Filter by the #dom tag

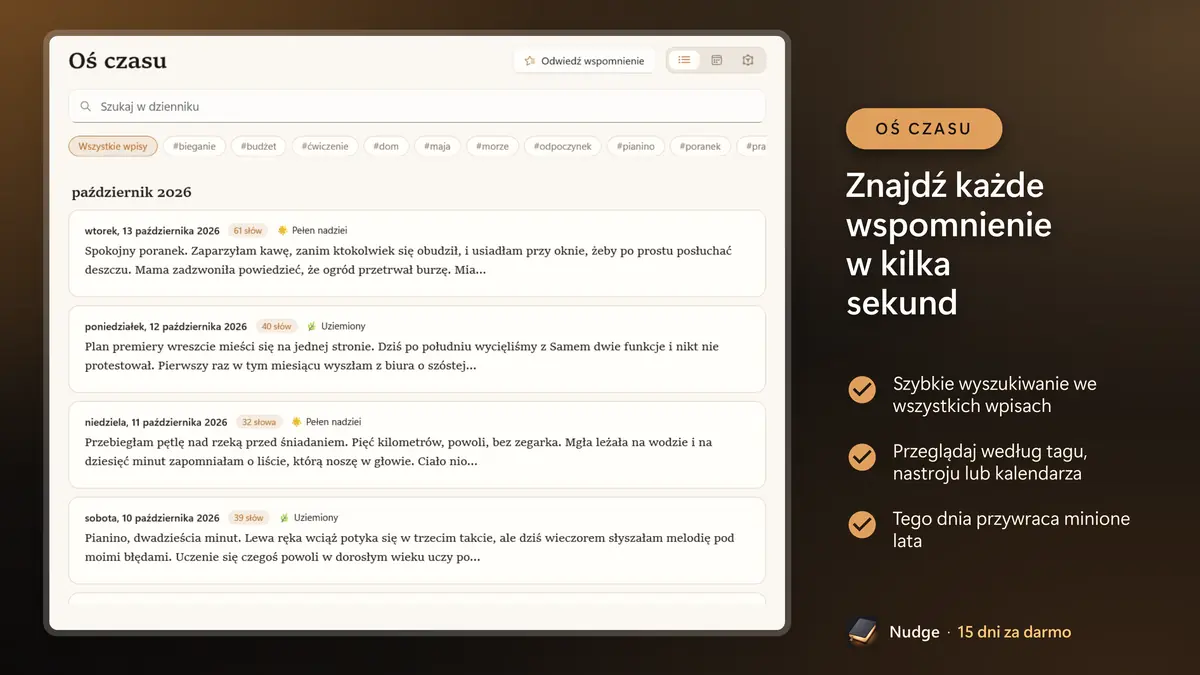point(386,146)
